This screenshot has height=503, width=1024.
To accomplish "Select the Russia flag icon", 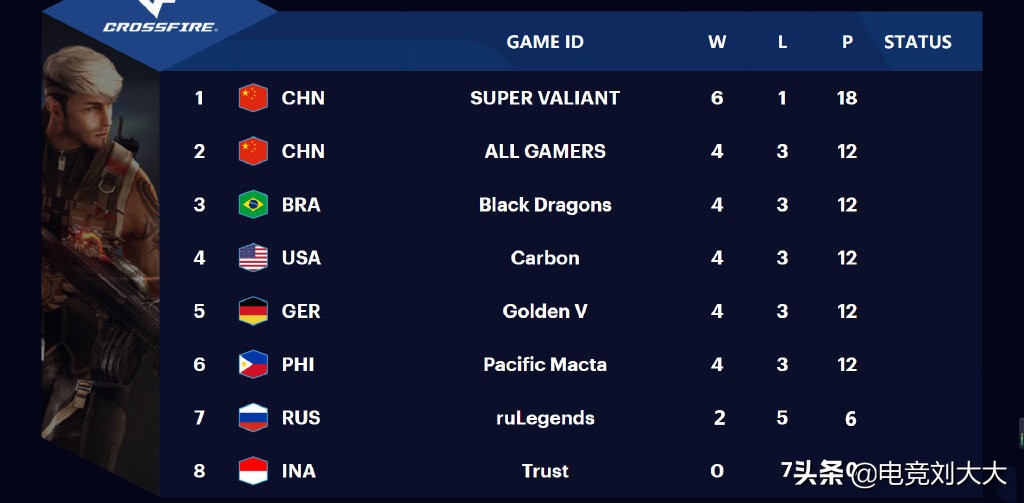I will pyautogui.click(x=253, y=417).
